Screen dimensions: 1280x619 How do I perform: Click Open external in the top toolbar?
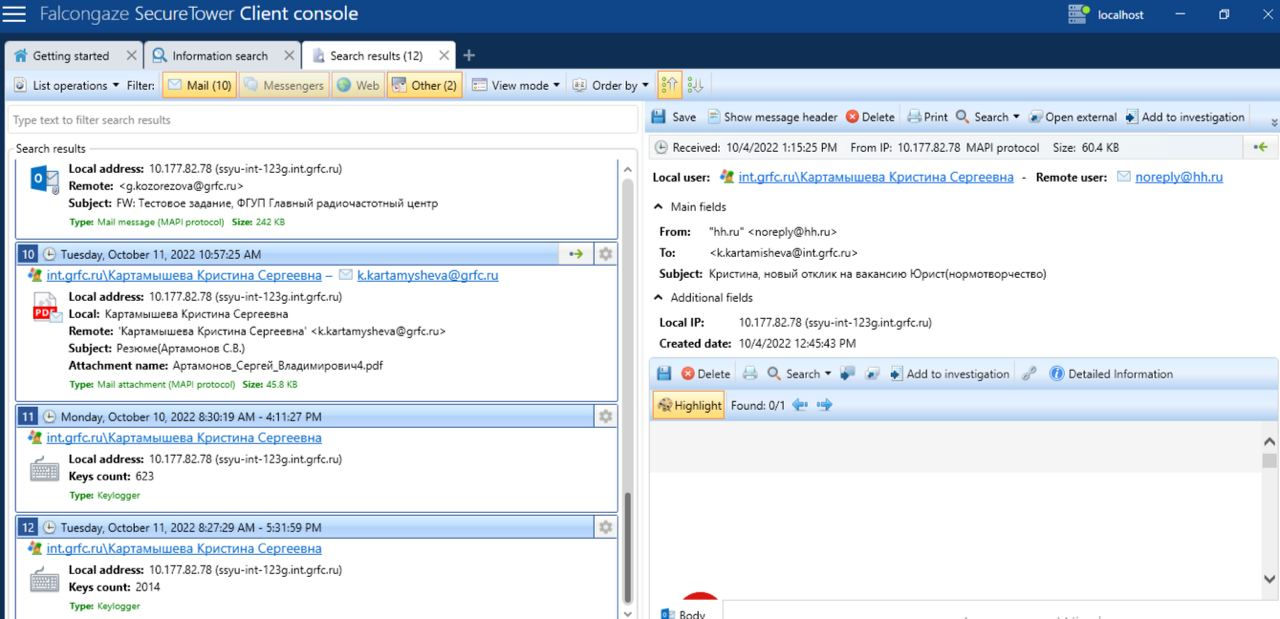(x=1072, y=117)
